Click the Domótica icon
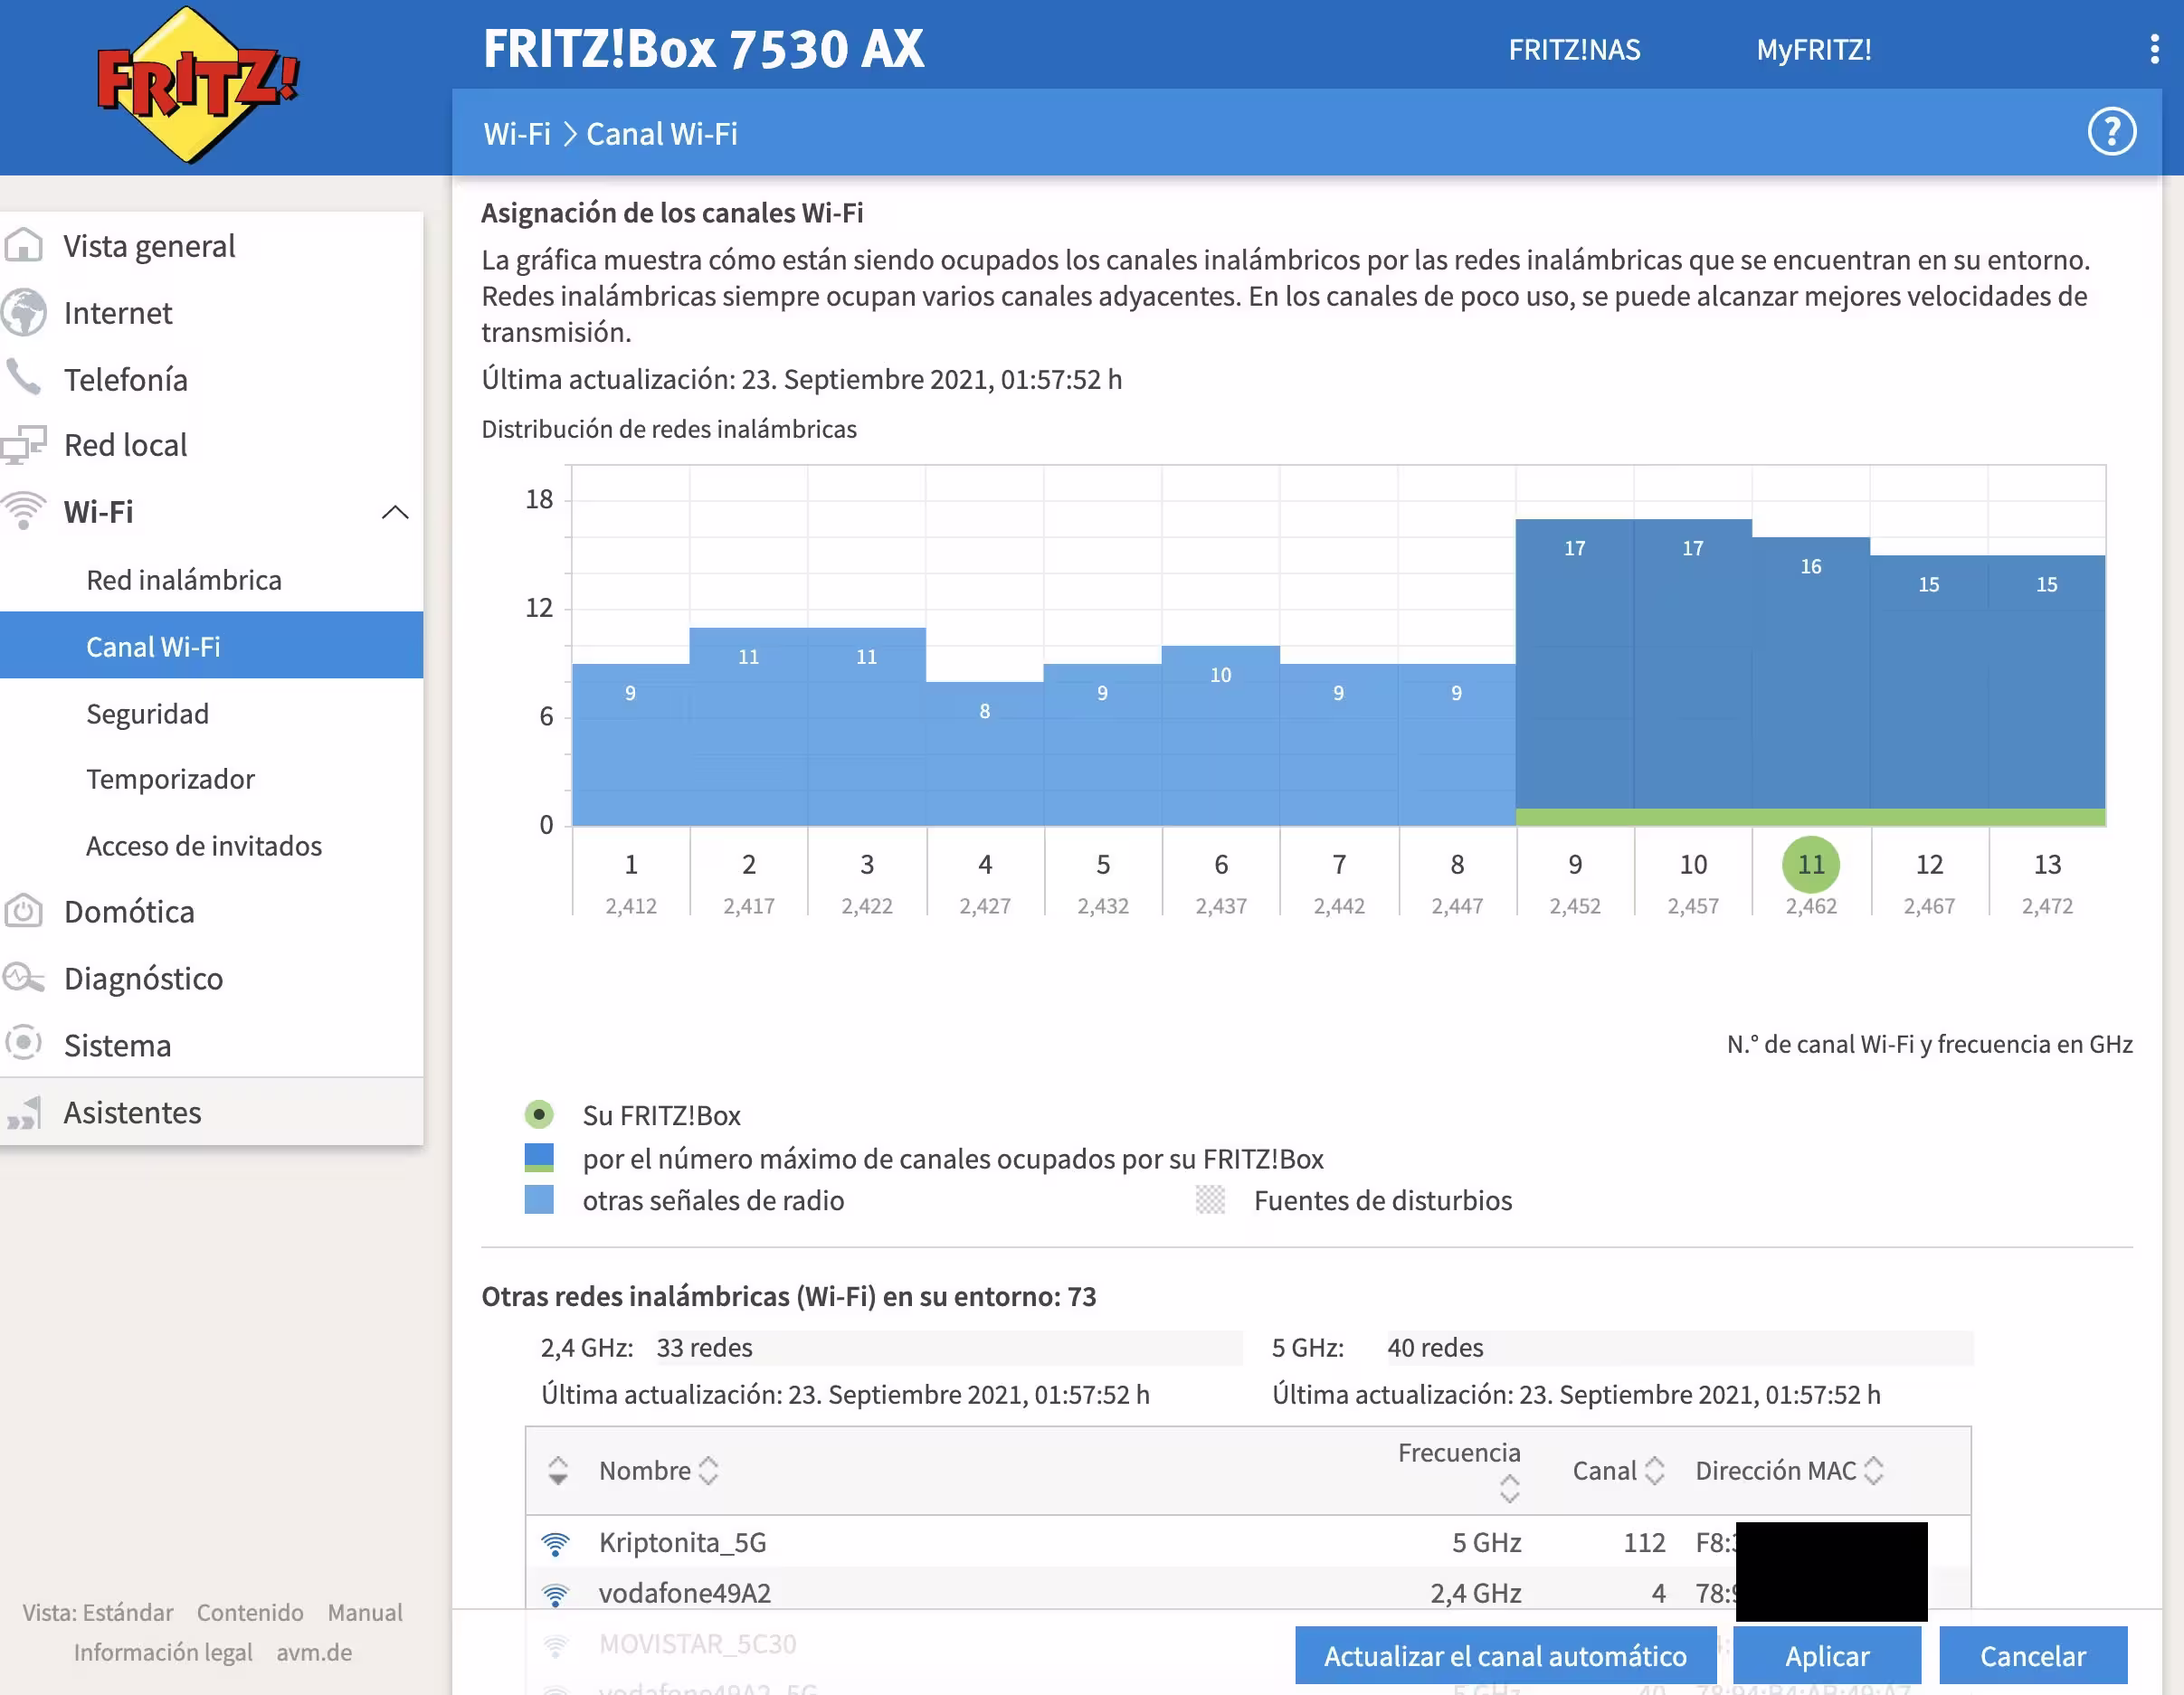Viewport: 2184px width, 1695px height. click(x=24, y=911)
